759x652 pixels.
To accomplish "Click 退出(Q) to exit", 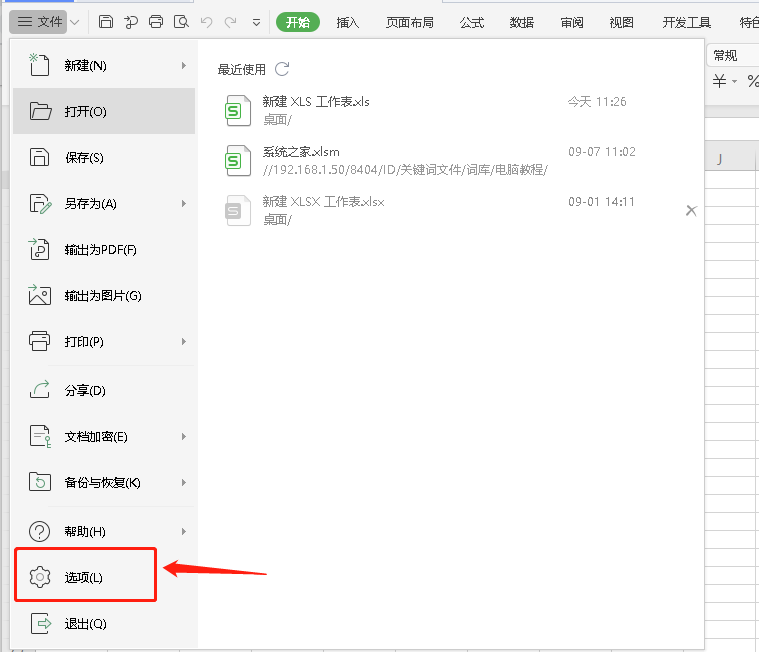I will point(104,623).
